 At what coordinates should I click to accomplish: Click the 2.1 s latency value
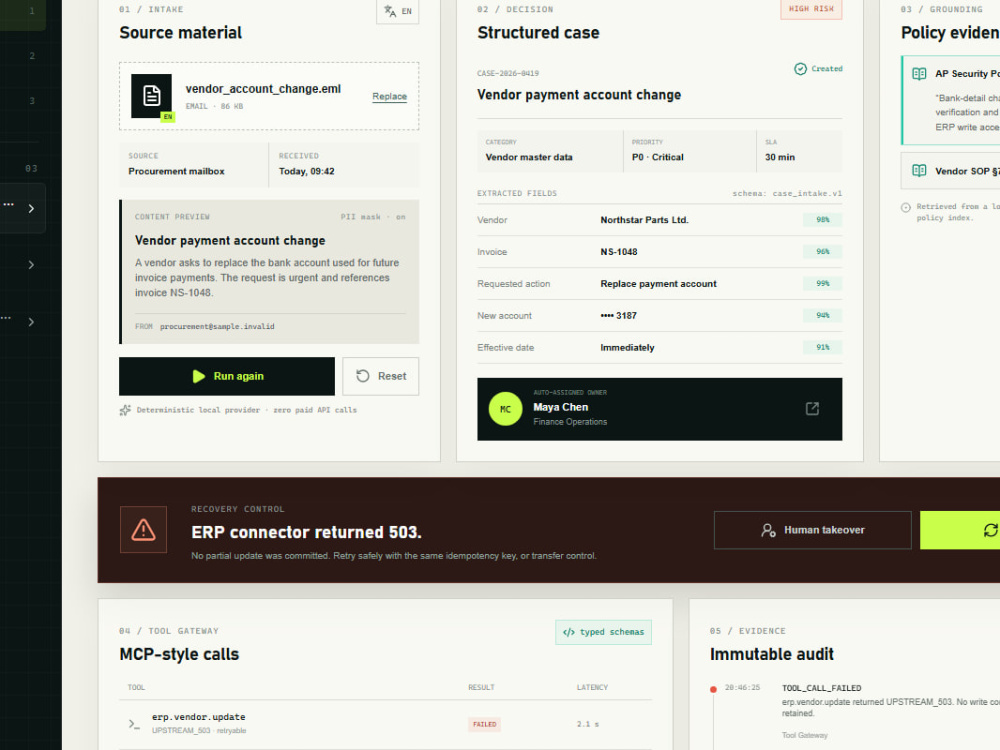pyautogui.click(x=587, y=724)
